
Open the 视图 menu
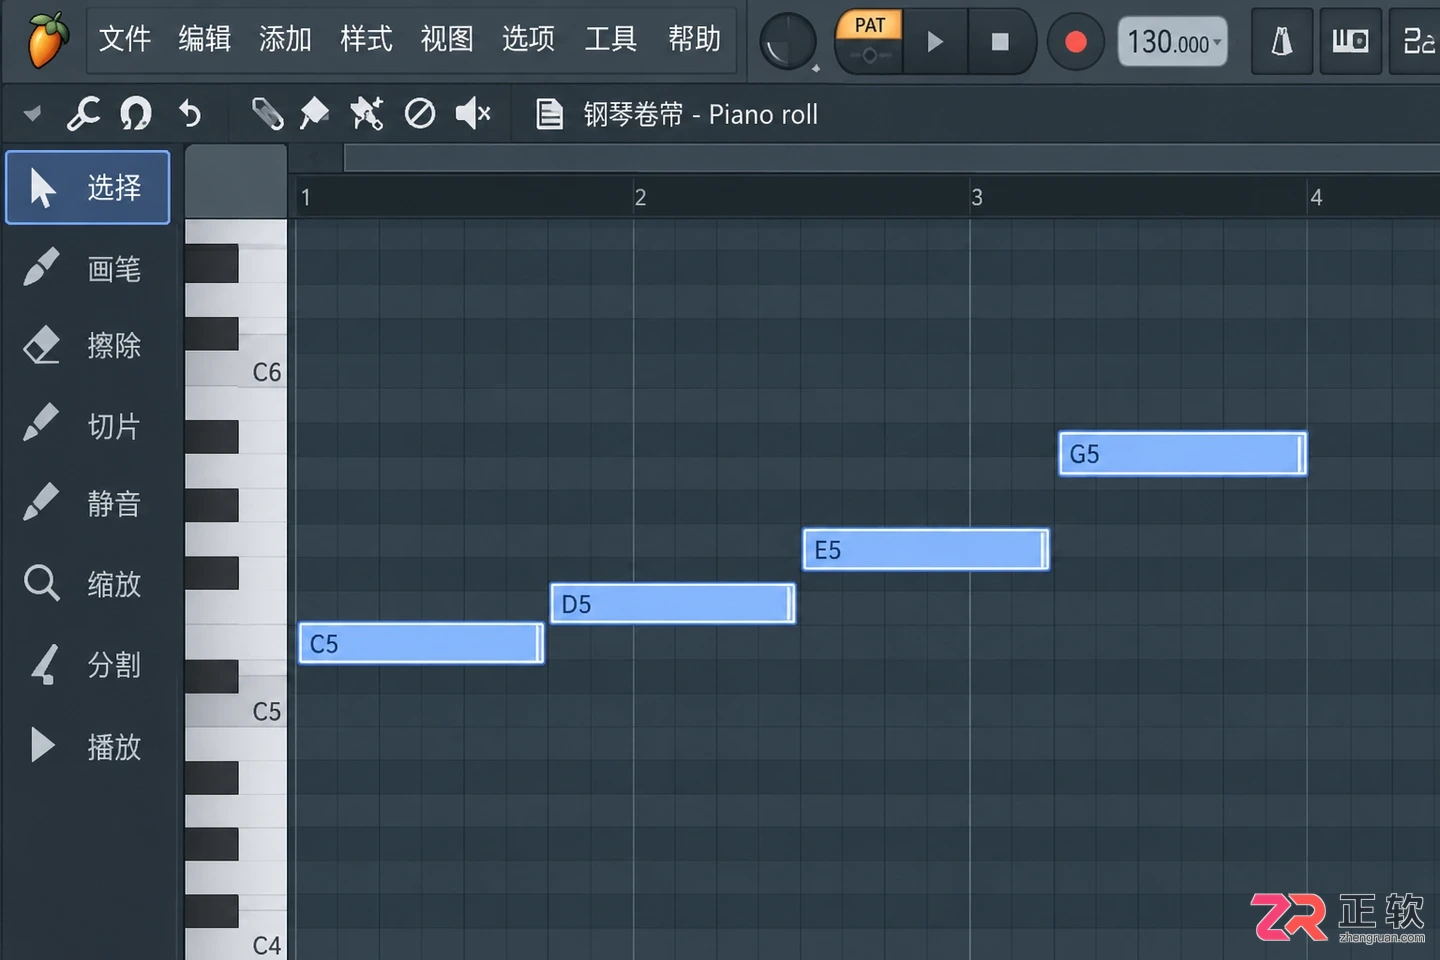click(447, 39)
